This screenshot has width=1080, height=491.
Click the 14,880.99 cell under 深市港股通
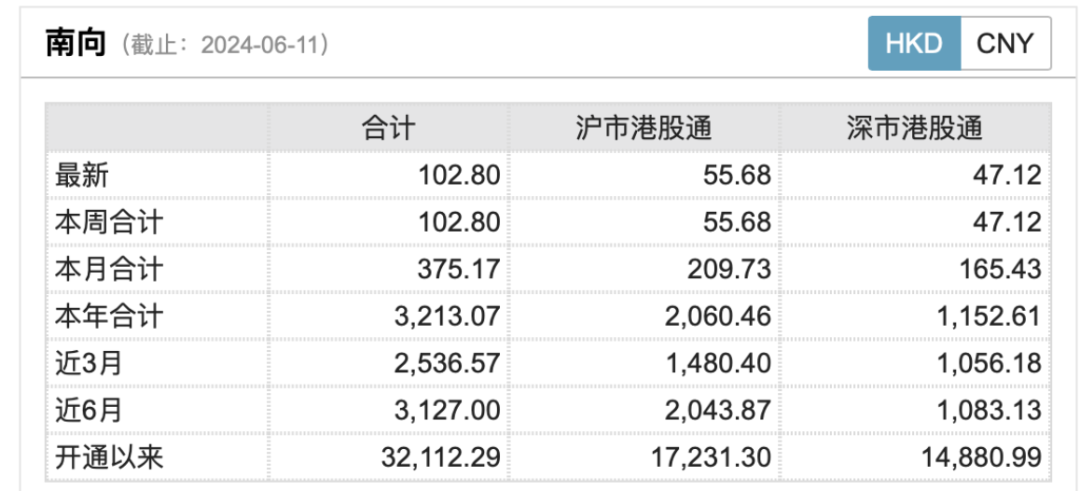pos(979,457)
